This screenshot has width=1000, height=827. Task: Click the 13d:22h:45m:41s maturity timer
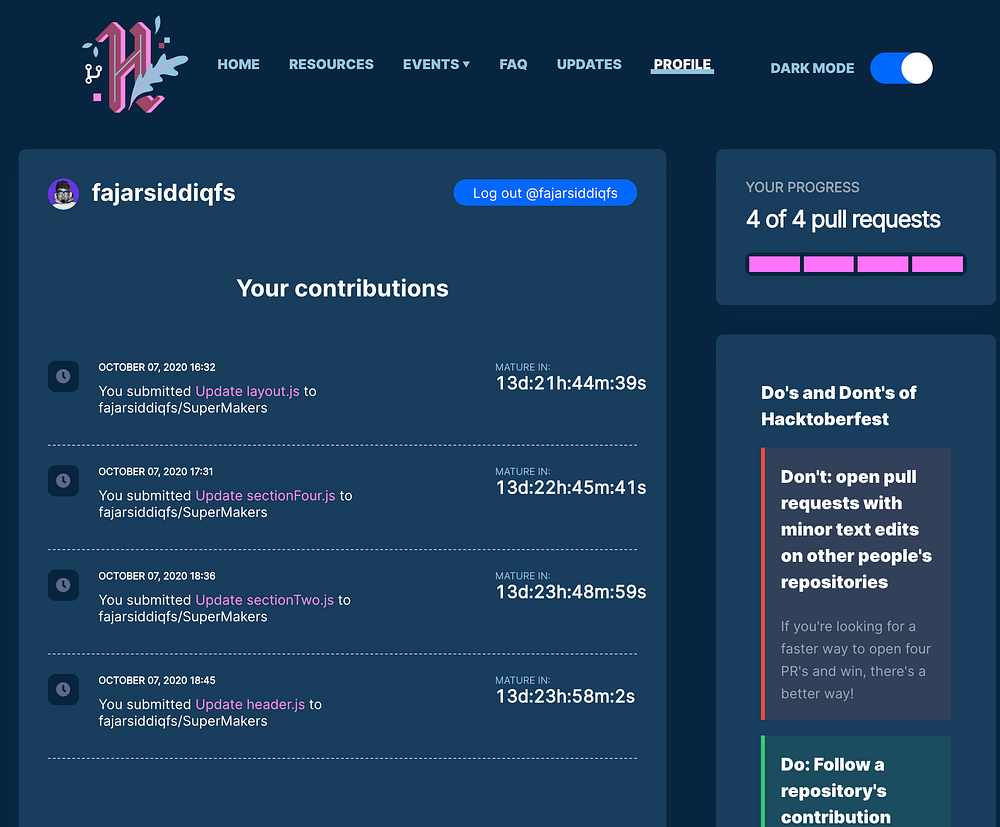(x=571, y=488)
